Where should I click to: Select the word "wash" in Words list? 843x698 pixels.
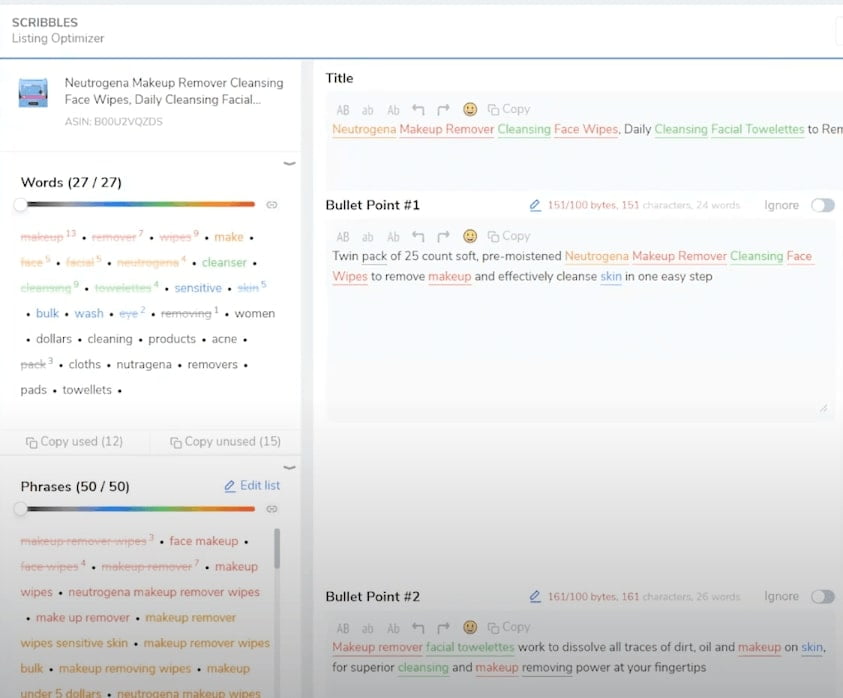click(89, 314)
